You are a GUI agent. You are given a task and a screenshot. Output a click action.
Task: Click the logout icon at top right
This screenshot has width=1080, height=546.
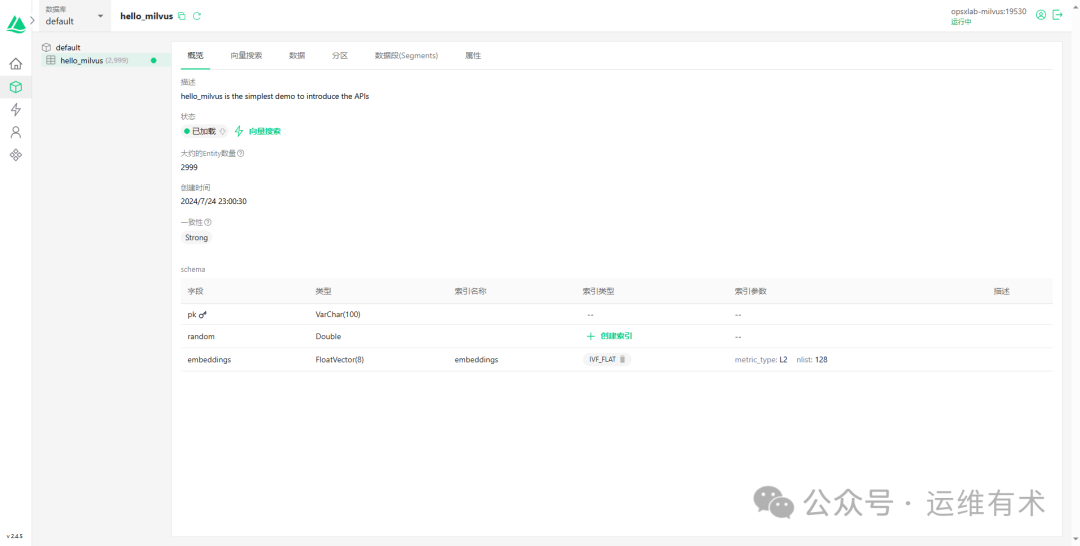[x=1058, y=15]
